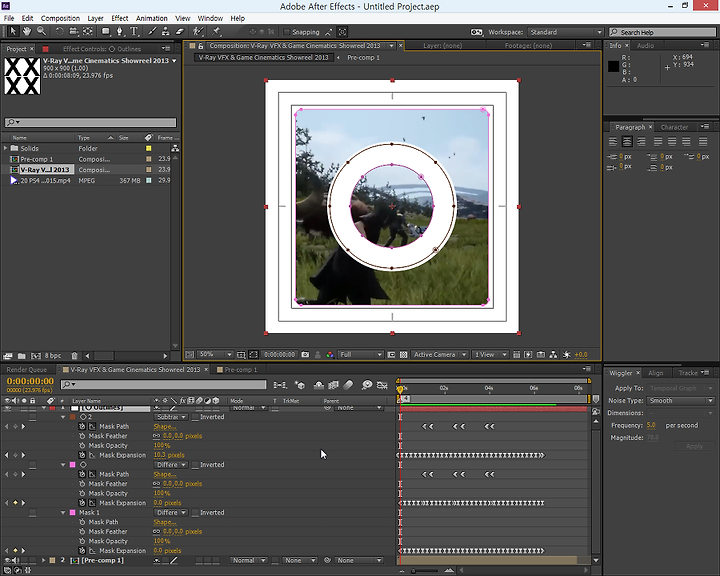
Task: Open the Animation menu
Action: (x=152, y=18)
